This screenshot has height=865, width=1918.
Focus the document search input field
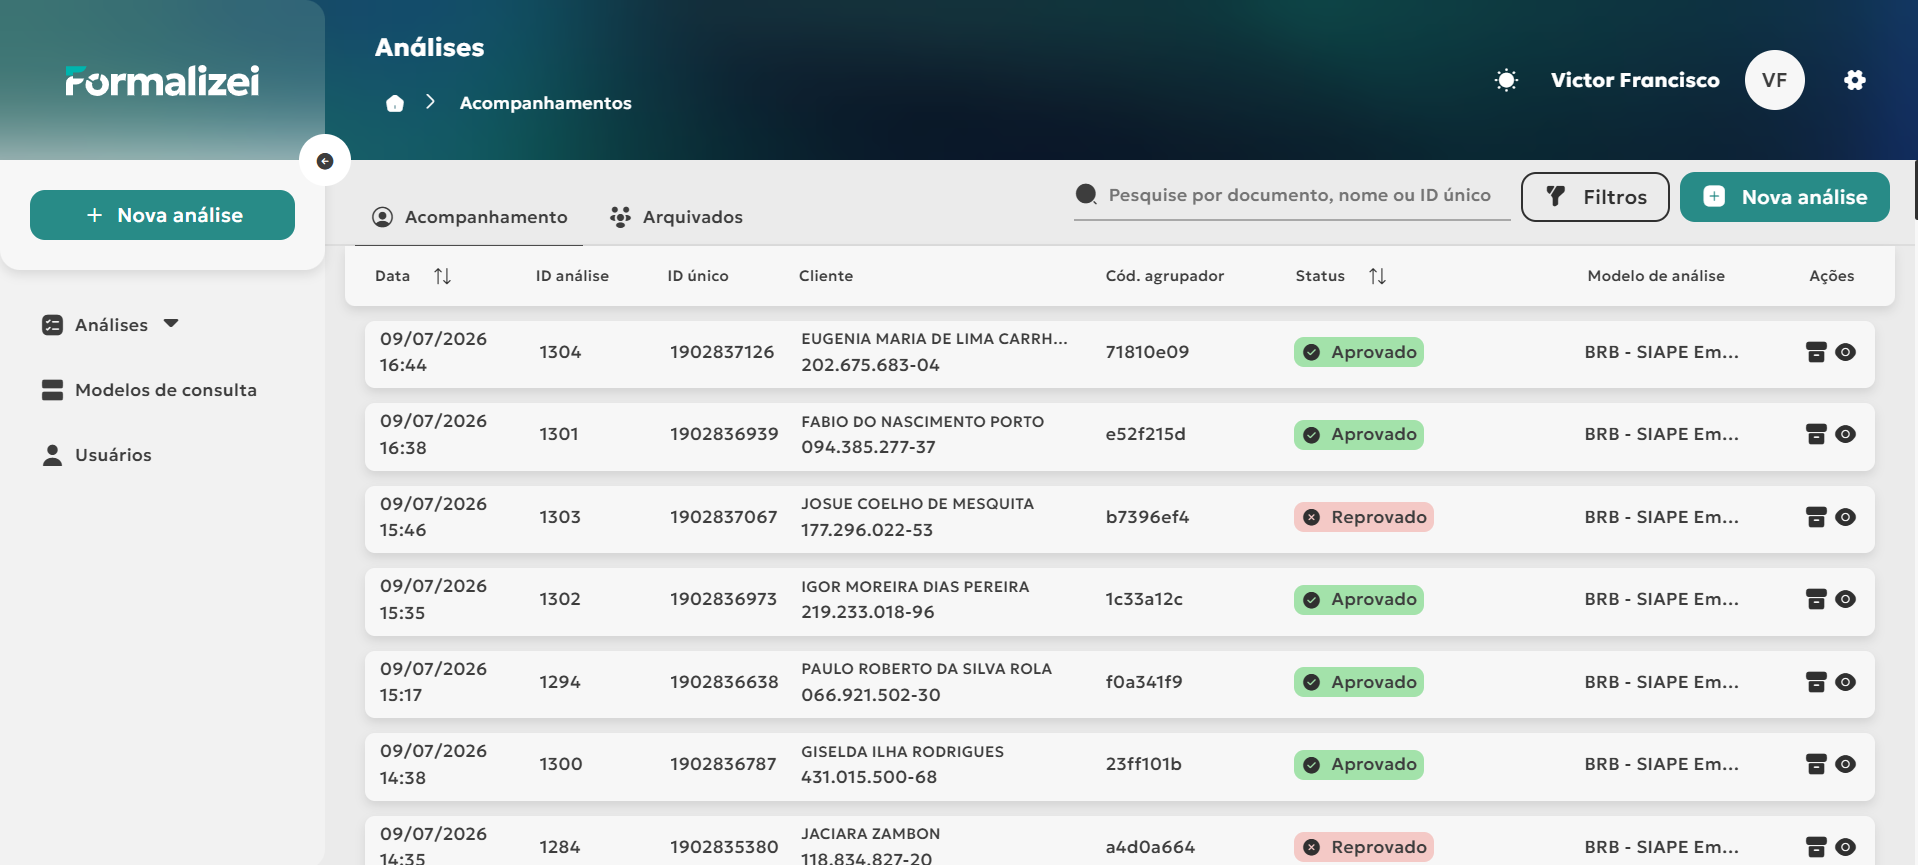1300,195
